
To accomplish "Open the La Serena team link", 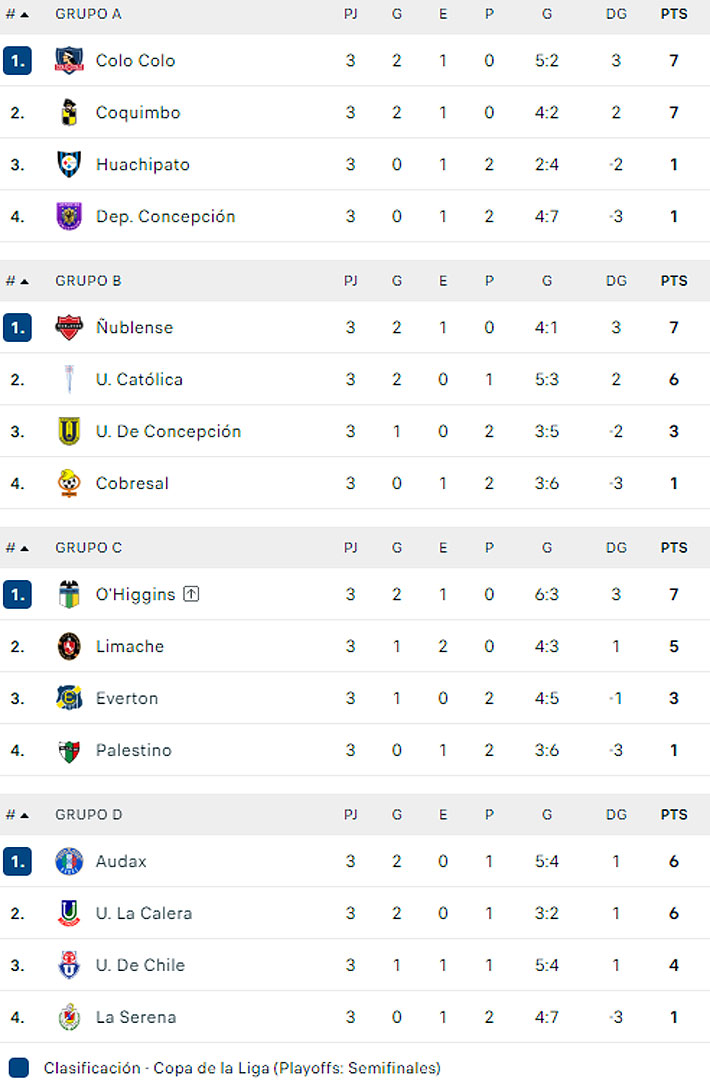I will pyautogui.click(x=136, y=1017).
